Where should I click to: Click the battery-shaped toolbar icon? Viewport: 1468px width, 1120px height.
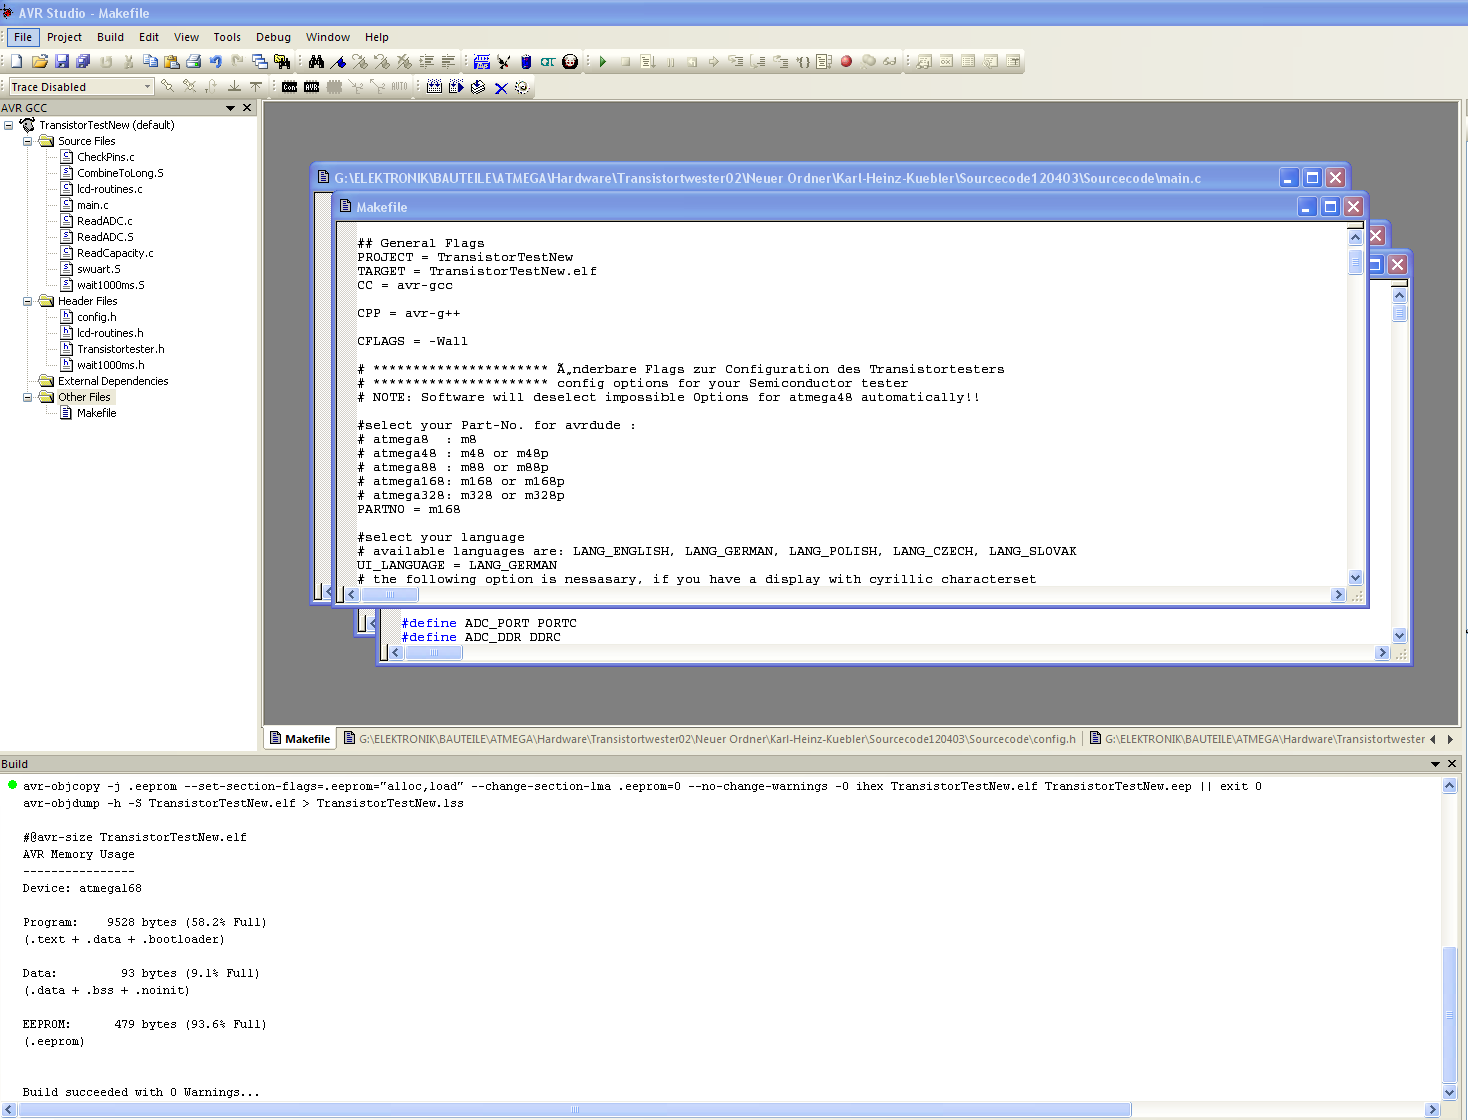pyautogui.click(x=526, y=62)
